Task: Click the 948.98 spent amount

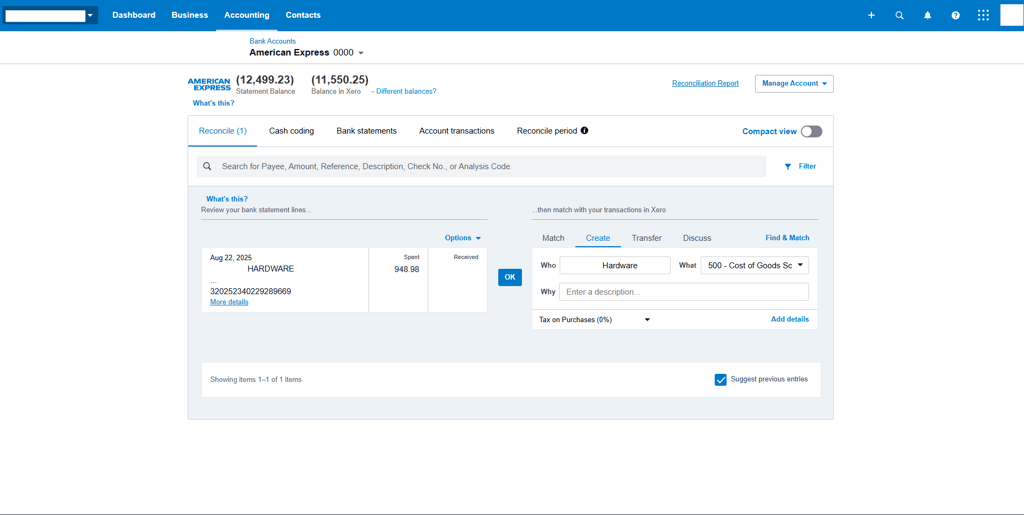Action: [x=407, y=269]
